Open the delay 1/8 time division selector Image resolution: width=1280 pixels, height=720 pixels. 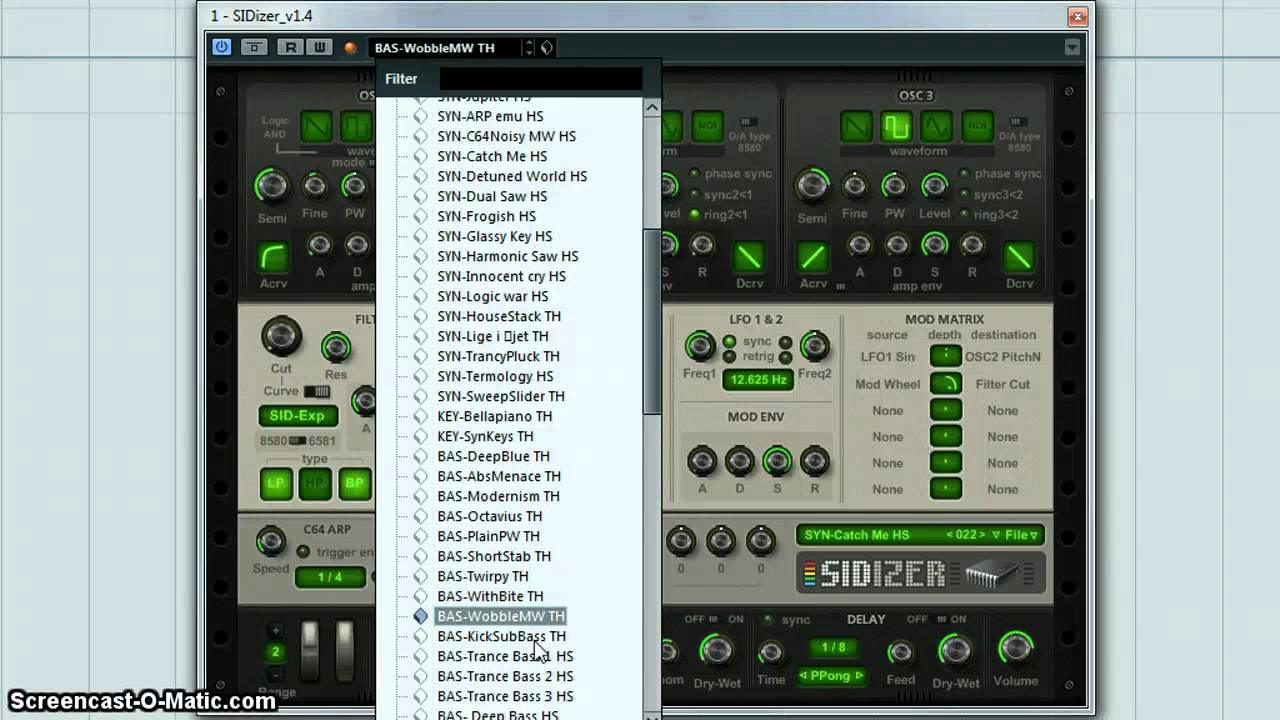click(833, 647)
